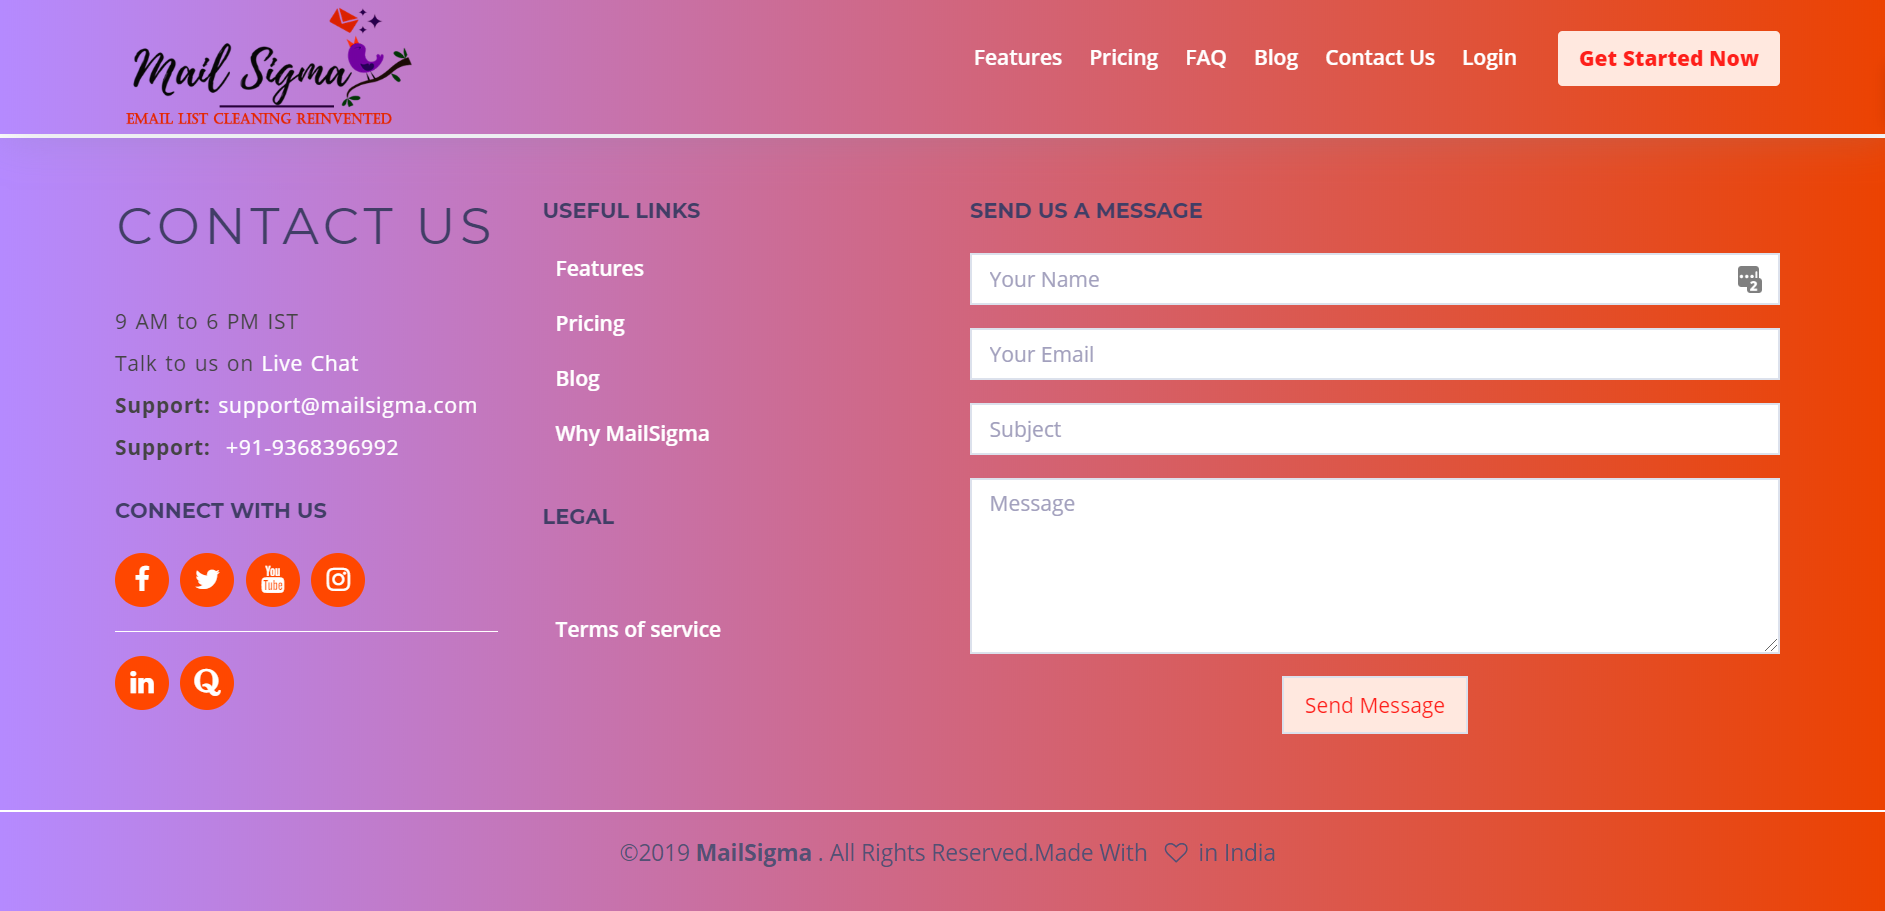1885x911 pixels.
Task: Click the CONTACT US heading
Action: 305,226
